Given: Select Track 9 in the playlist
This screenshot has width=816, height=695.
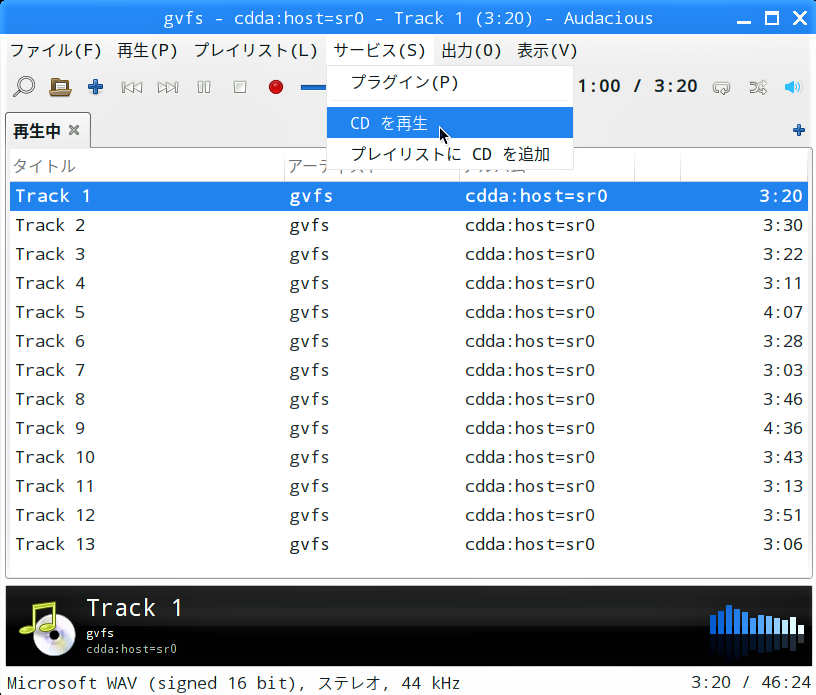Looking at the screenshot, I should pos(409,428).
